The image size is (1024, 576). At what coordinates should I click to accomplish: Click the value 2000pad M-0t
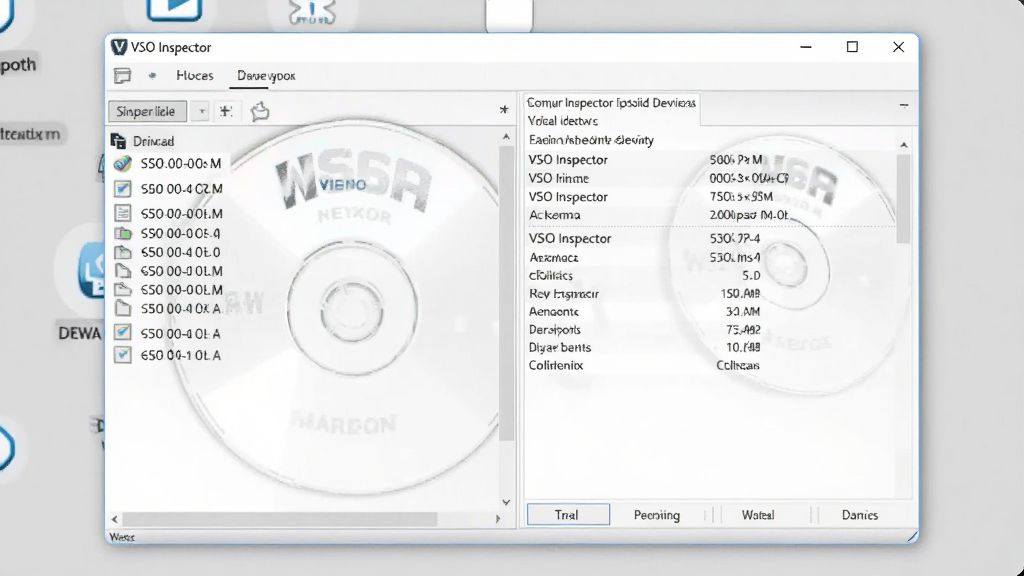coord(749,215)
